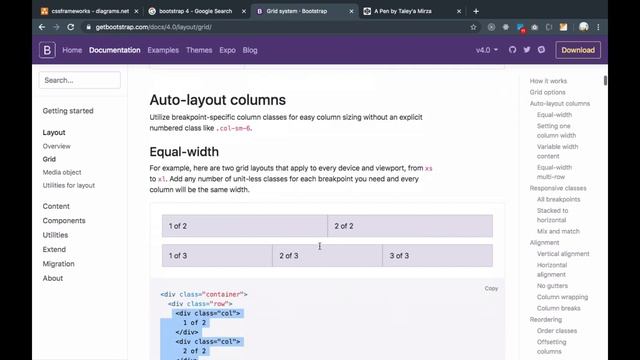Image resolution: width=640 pixels, height=360 pixels.
Task: Click the camera extension icon in toolbar
Action: tap(534, 27)
